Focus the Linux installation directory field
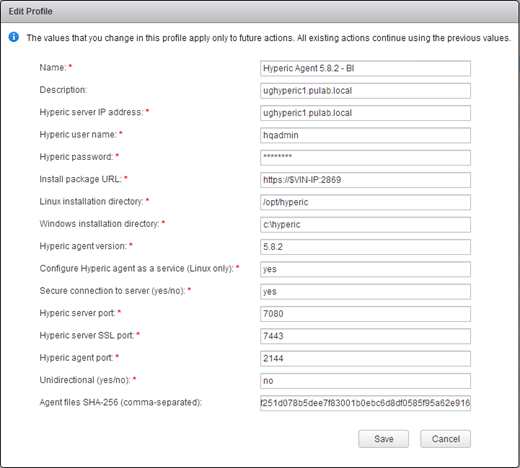 click(x=365, y=202)
